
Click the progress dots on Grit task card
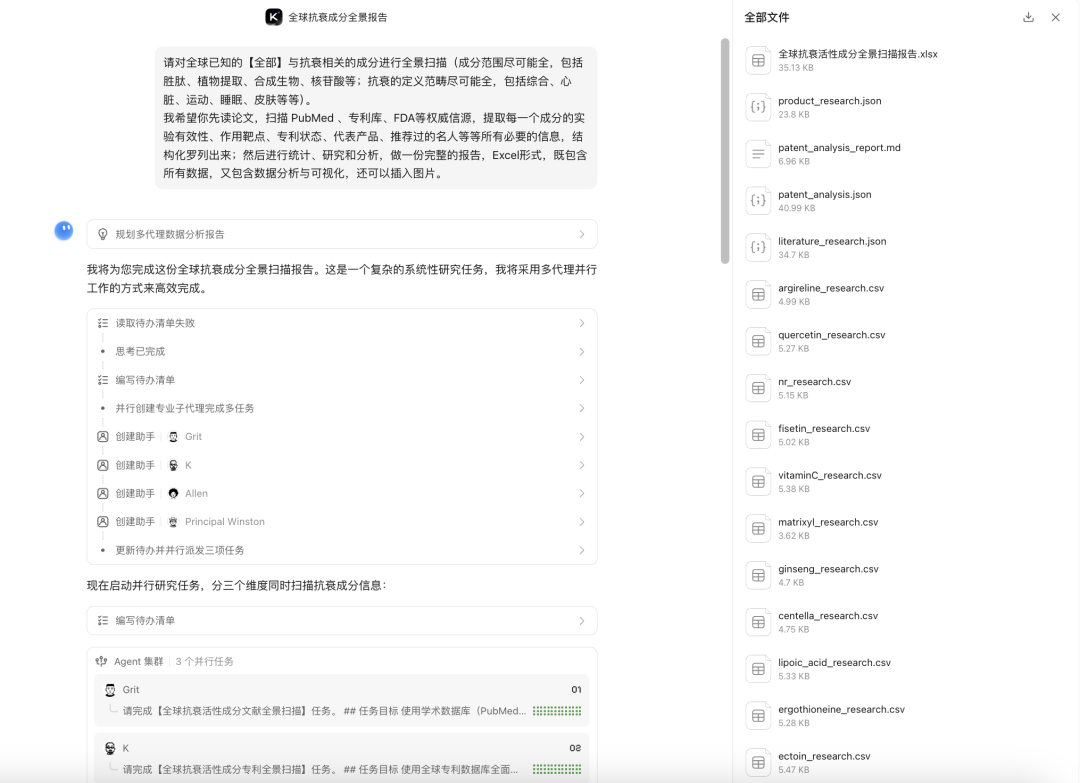[557, 711]
